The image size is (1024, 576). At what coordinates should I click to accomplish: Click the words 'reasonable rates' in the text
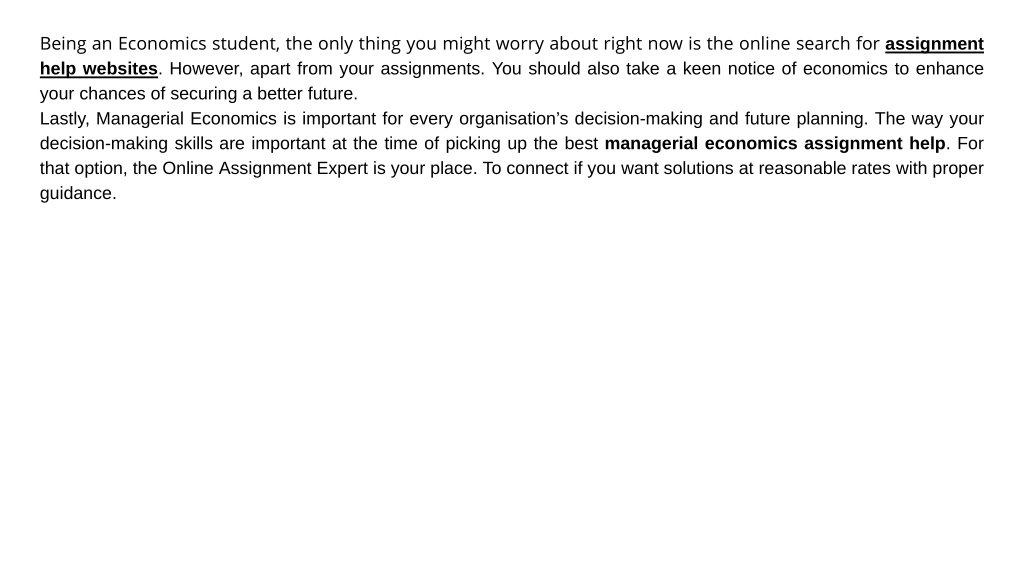[x=824, y=168]
